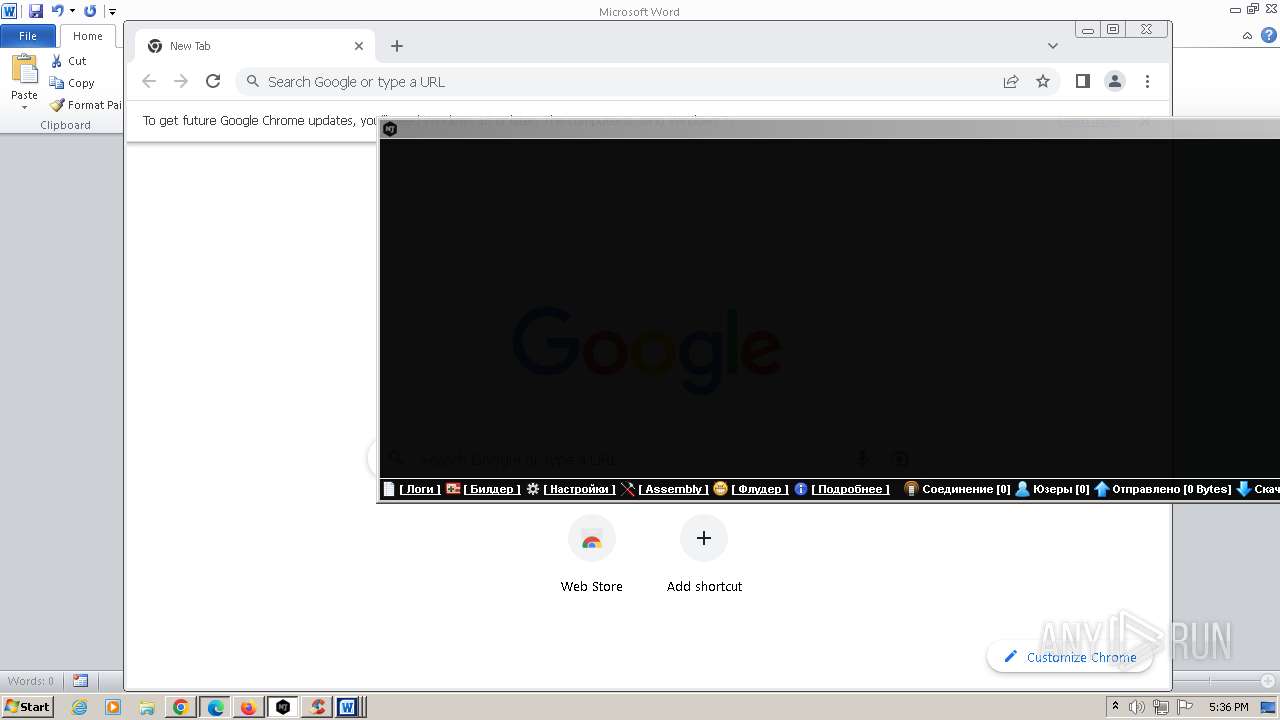1280x720 pixels.
Task: Open the Assembly section
Action: pos(674,489)
